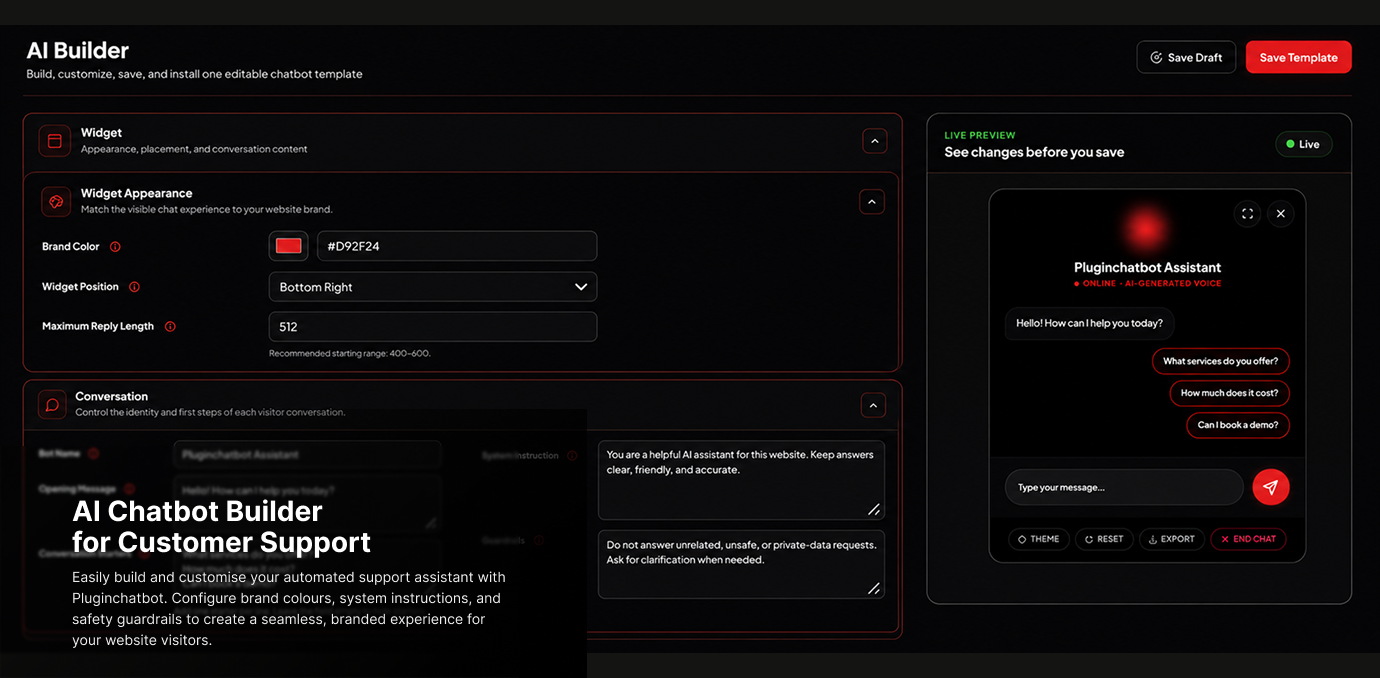
Task: Click the Maximum Reply Length field
Action: click(x=433, y=327)
